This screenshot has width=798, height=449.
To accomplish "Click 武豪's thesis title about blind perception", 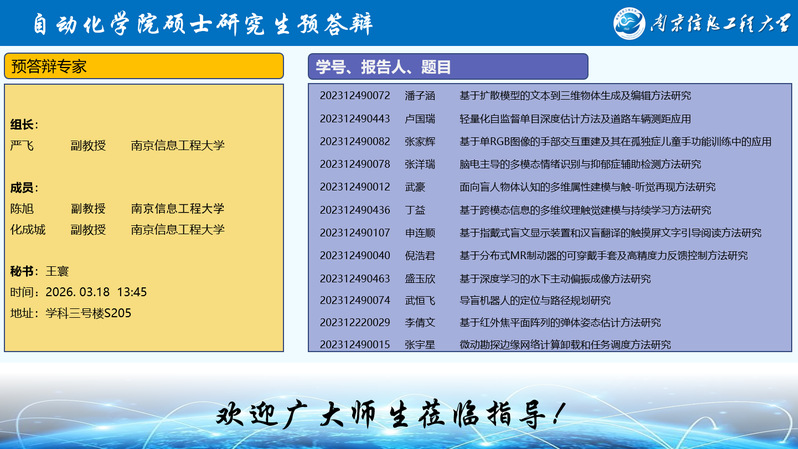I will point(587,187).
